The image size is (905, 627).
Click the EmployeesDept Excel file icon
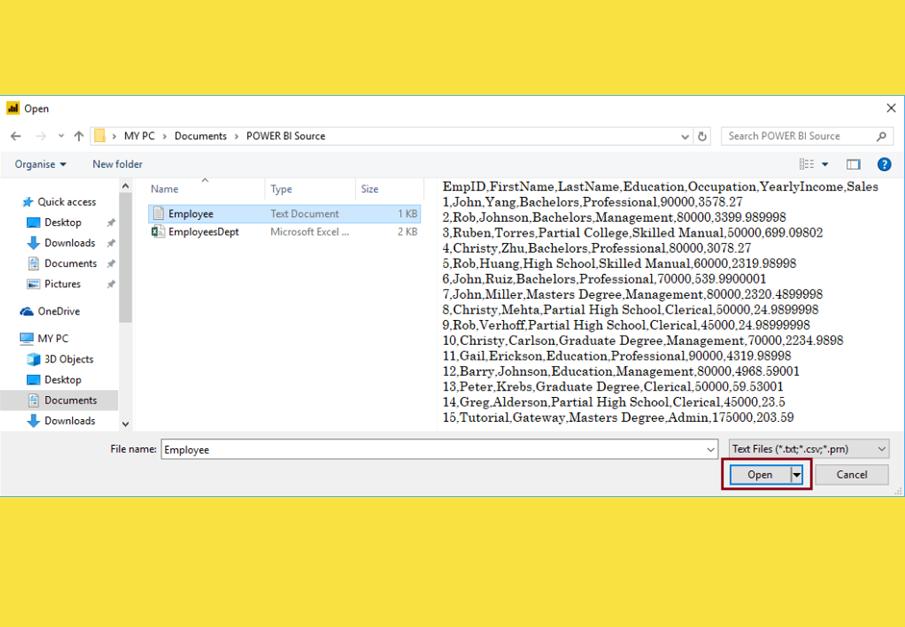coord(158,232)
